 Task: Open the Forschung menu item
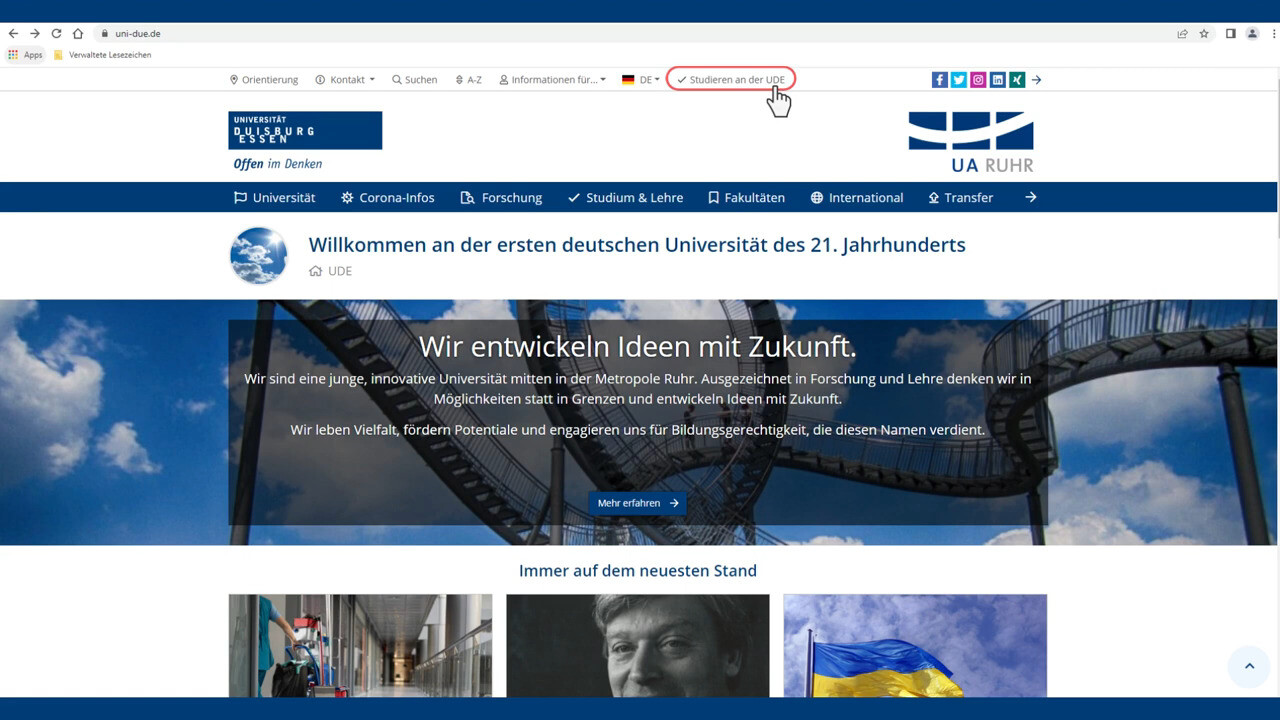point(501,198)
